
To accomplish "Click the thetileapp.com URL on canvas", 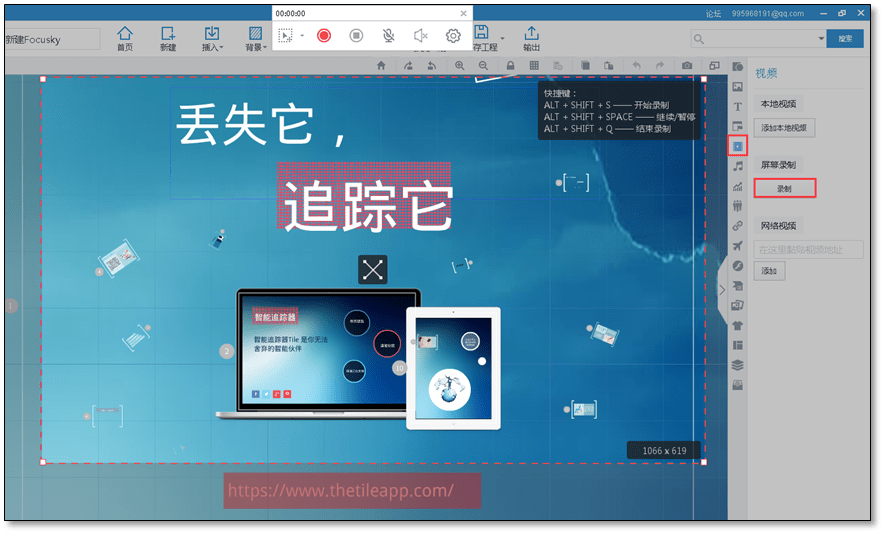I will coord(341,490).
